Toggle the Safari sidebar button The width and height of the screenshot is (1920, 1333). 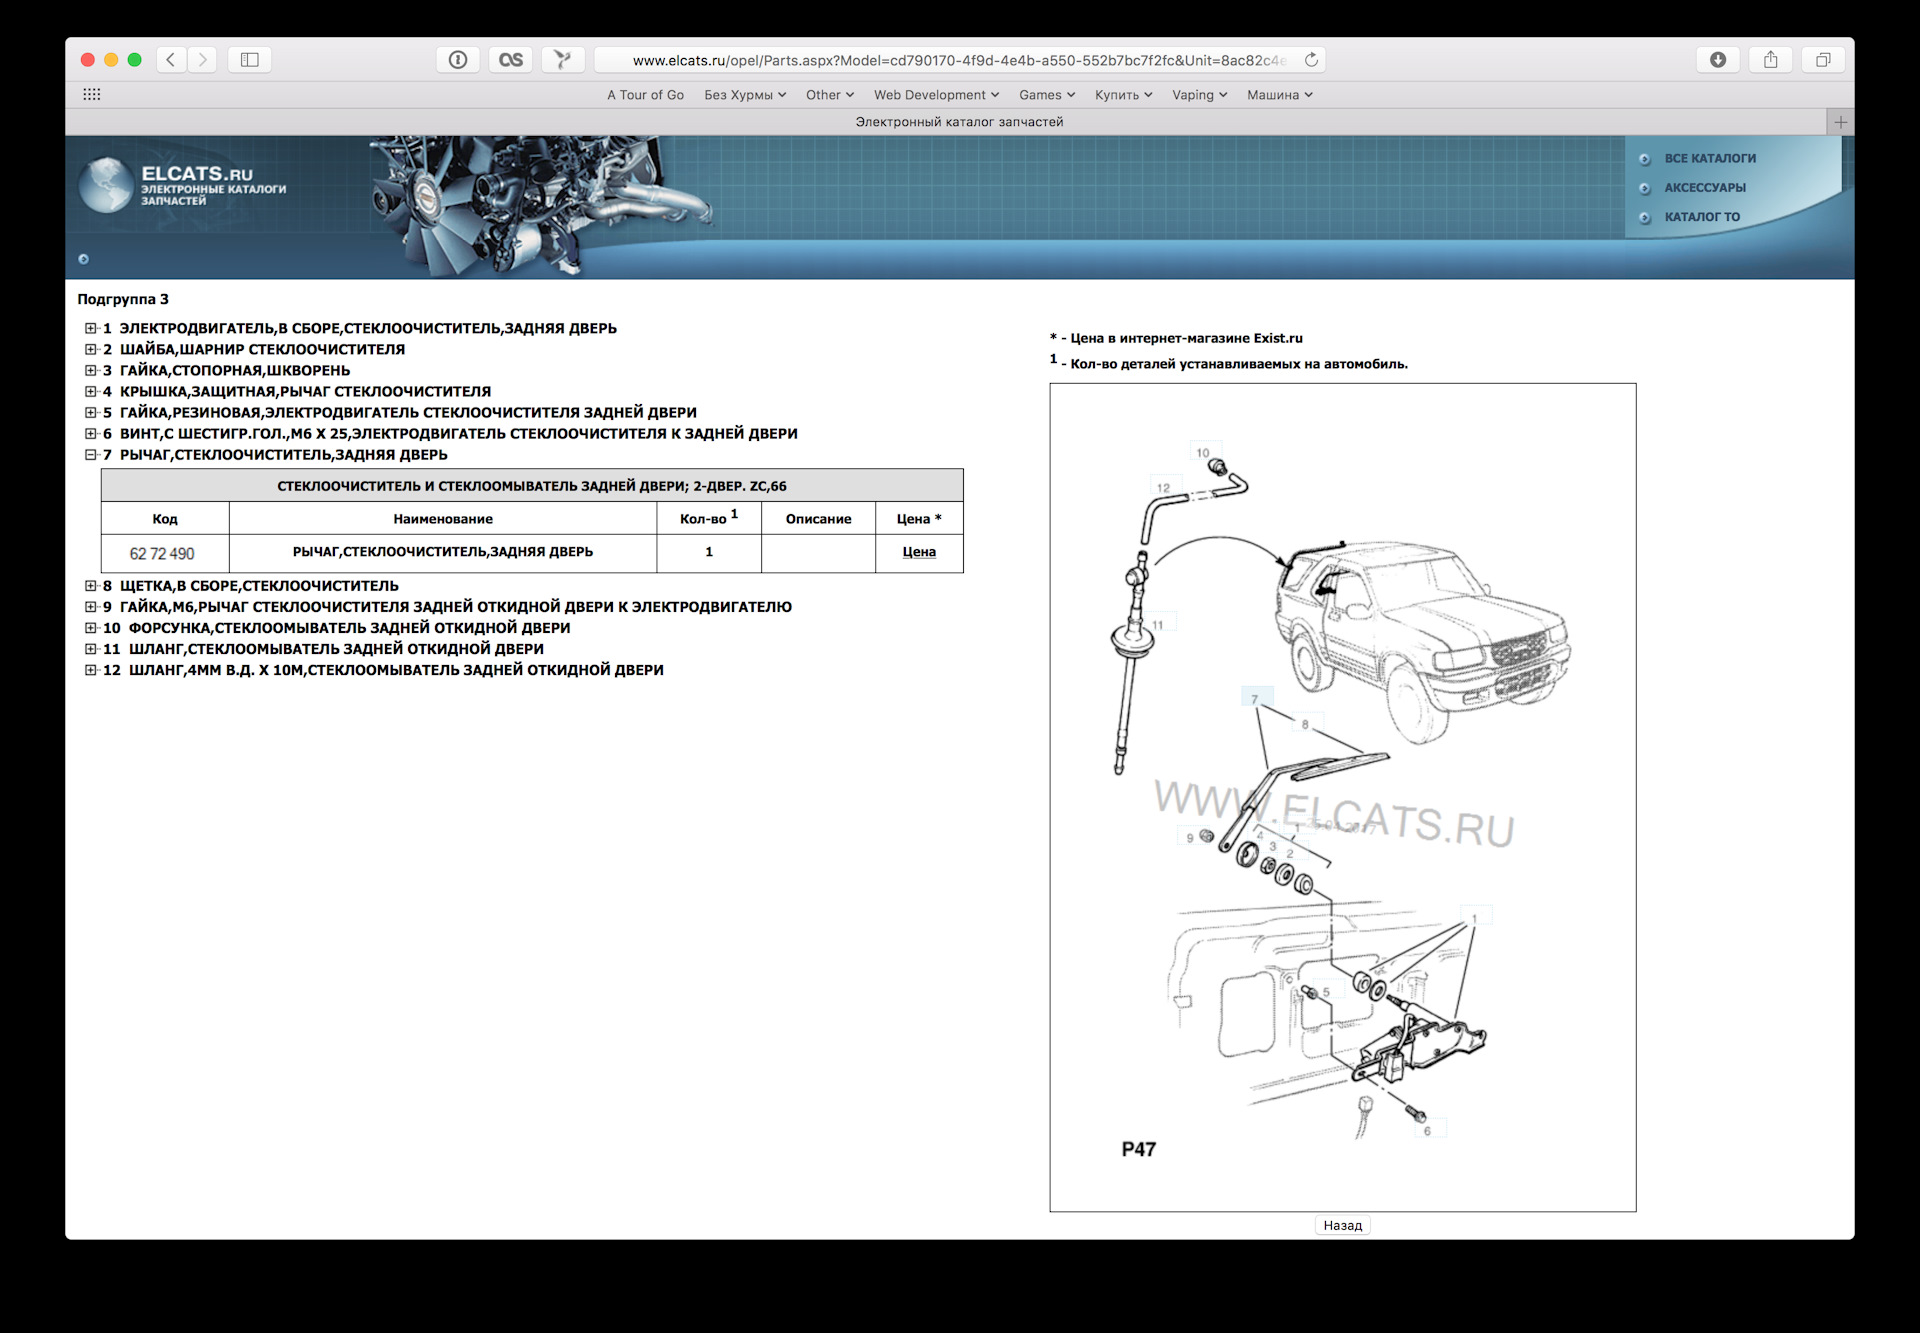coord(250,60)
